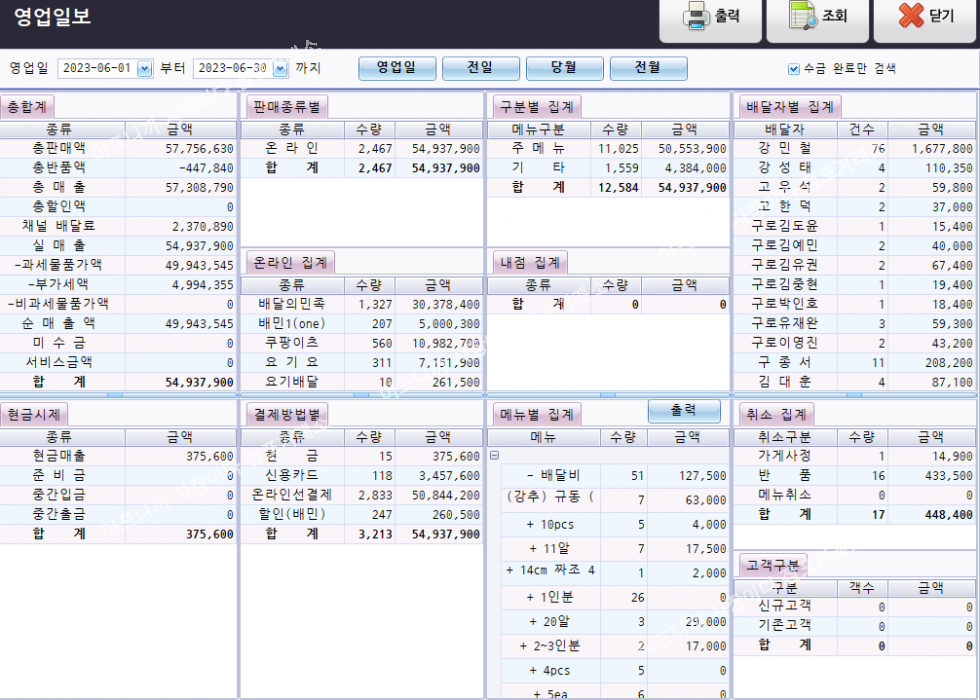Click the 취소 집계 tab
This screenshot has width=980, height=700.
point(776,414)
